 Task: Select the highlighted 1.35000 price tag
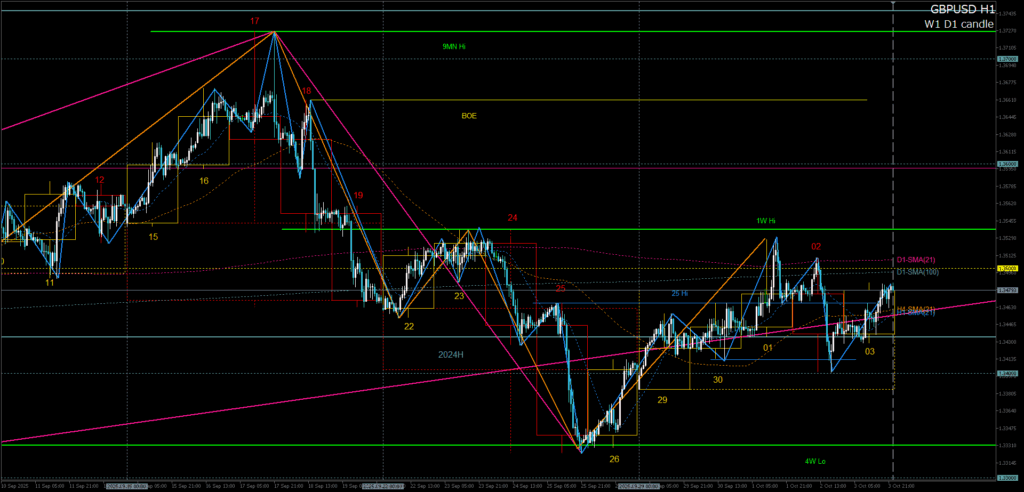(x=1007, y=268)
